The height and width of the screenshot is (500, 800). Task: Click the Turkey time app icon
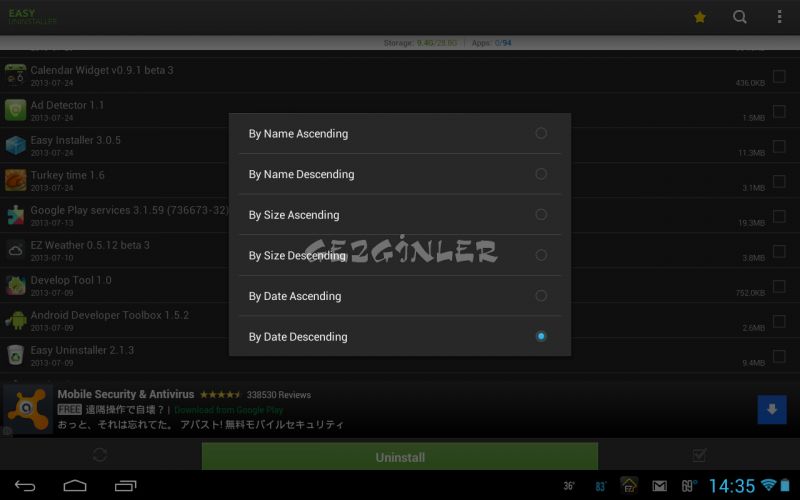click(x=15, y=180)
